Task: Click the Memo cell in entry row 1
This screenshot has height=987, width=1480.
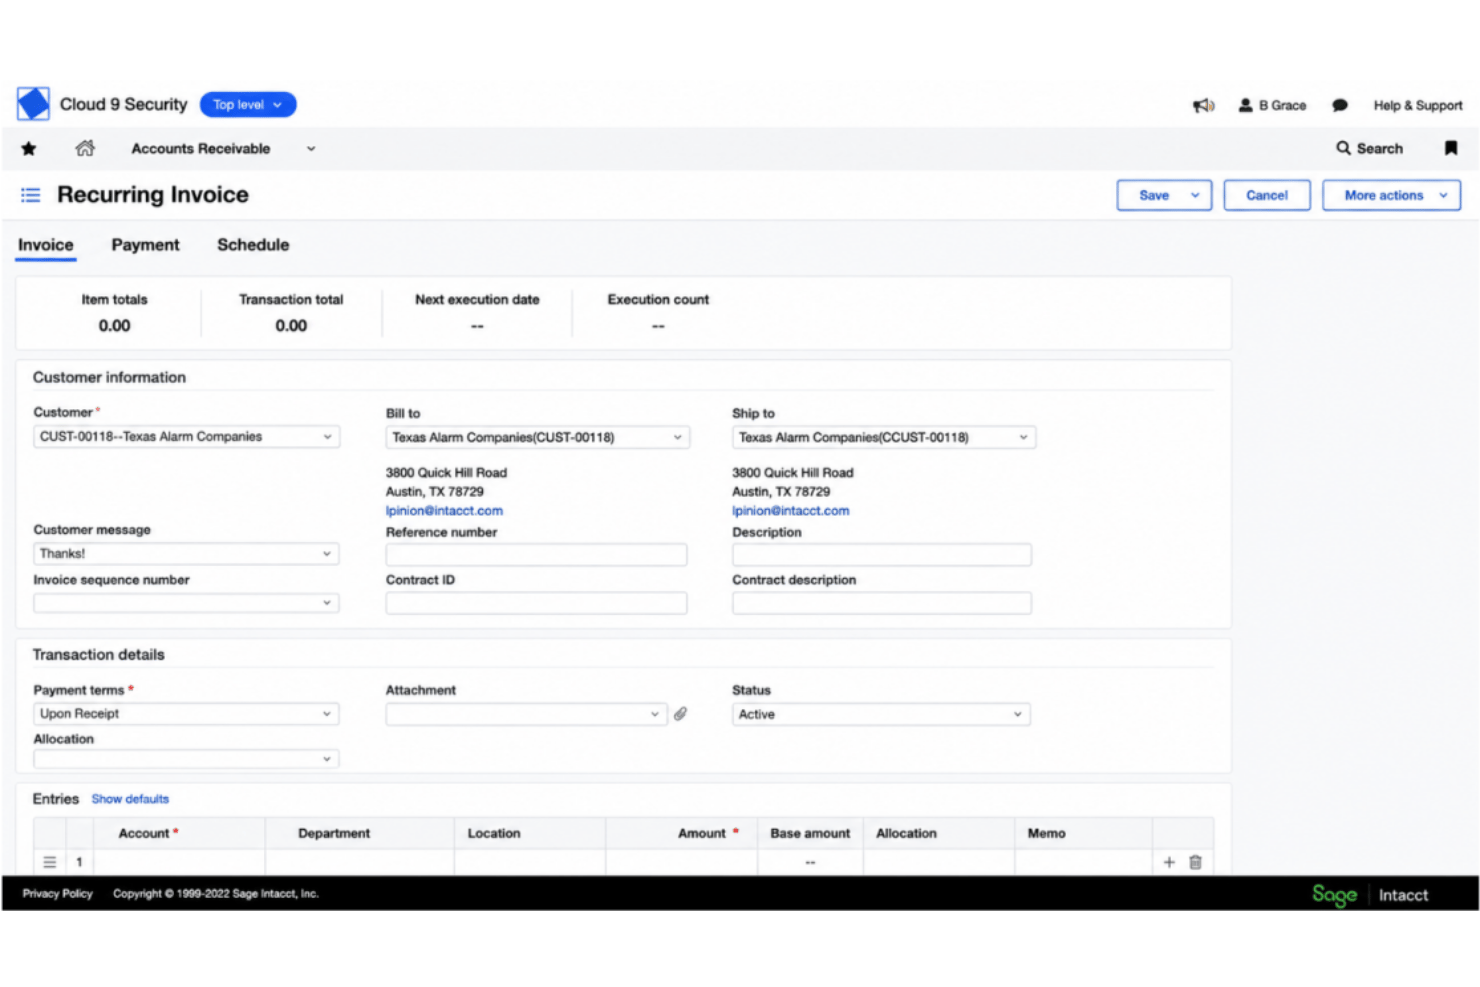Action: coord(1083,862)
